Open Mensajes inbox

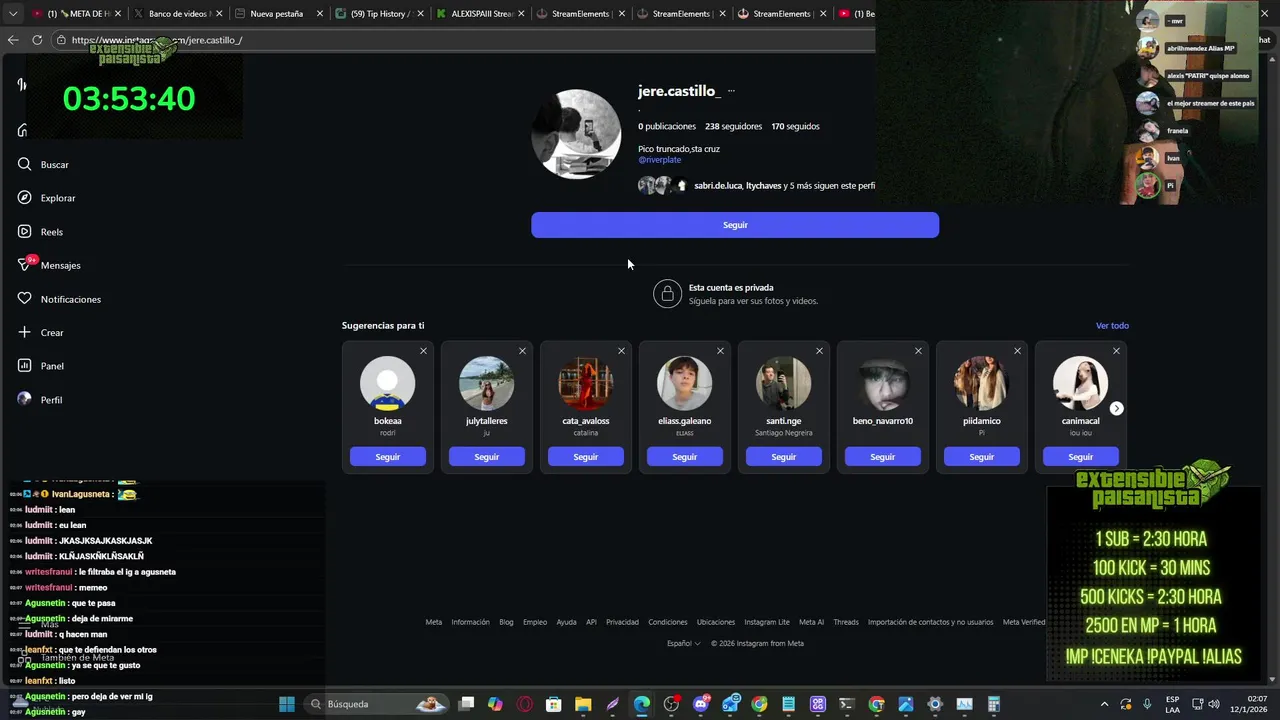point(49,265)
